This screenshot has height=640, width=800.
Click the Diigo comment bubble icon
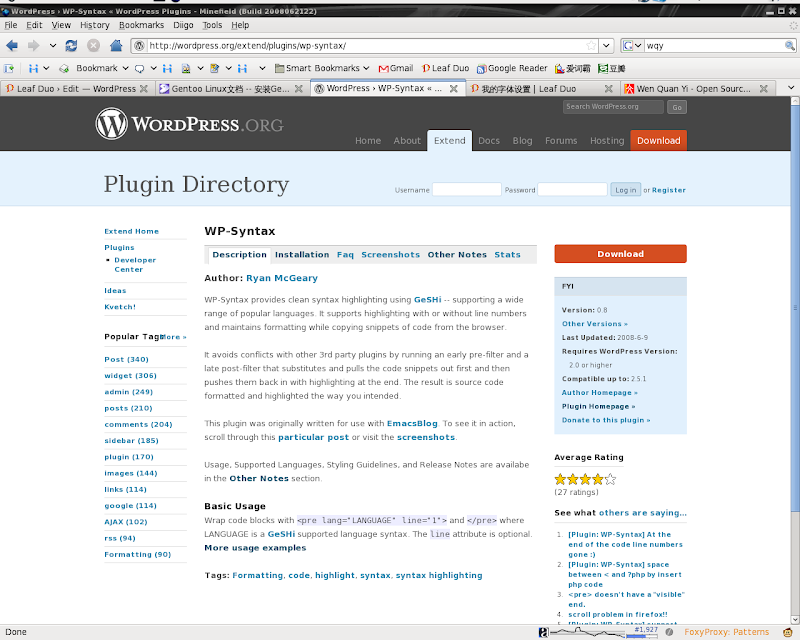coord(139,68)
